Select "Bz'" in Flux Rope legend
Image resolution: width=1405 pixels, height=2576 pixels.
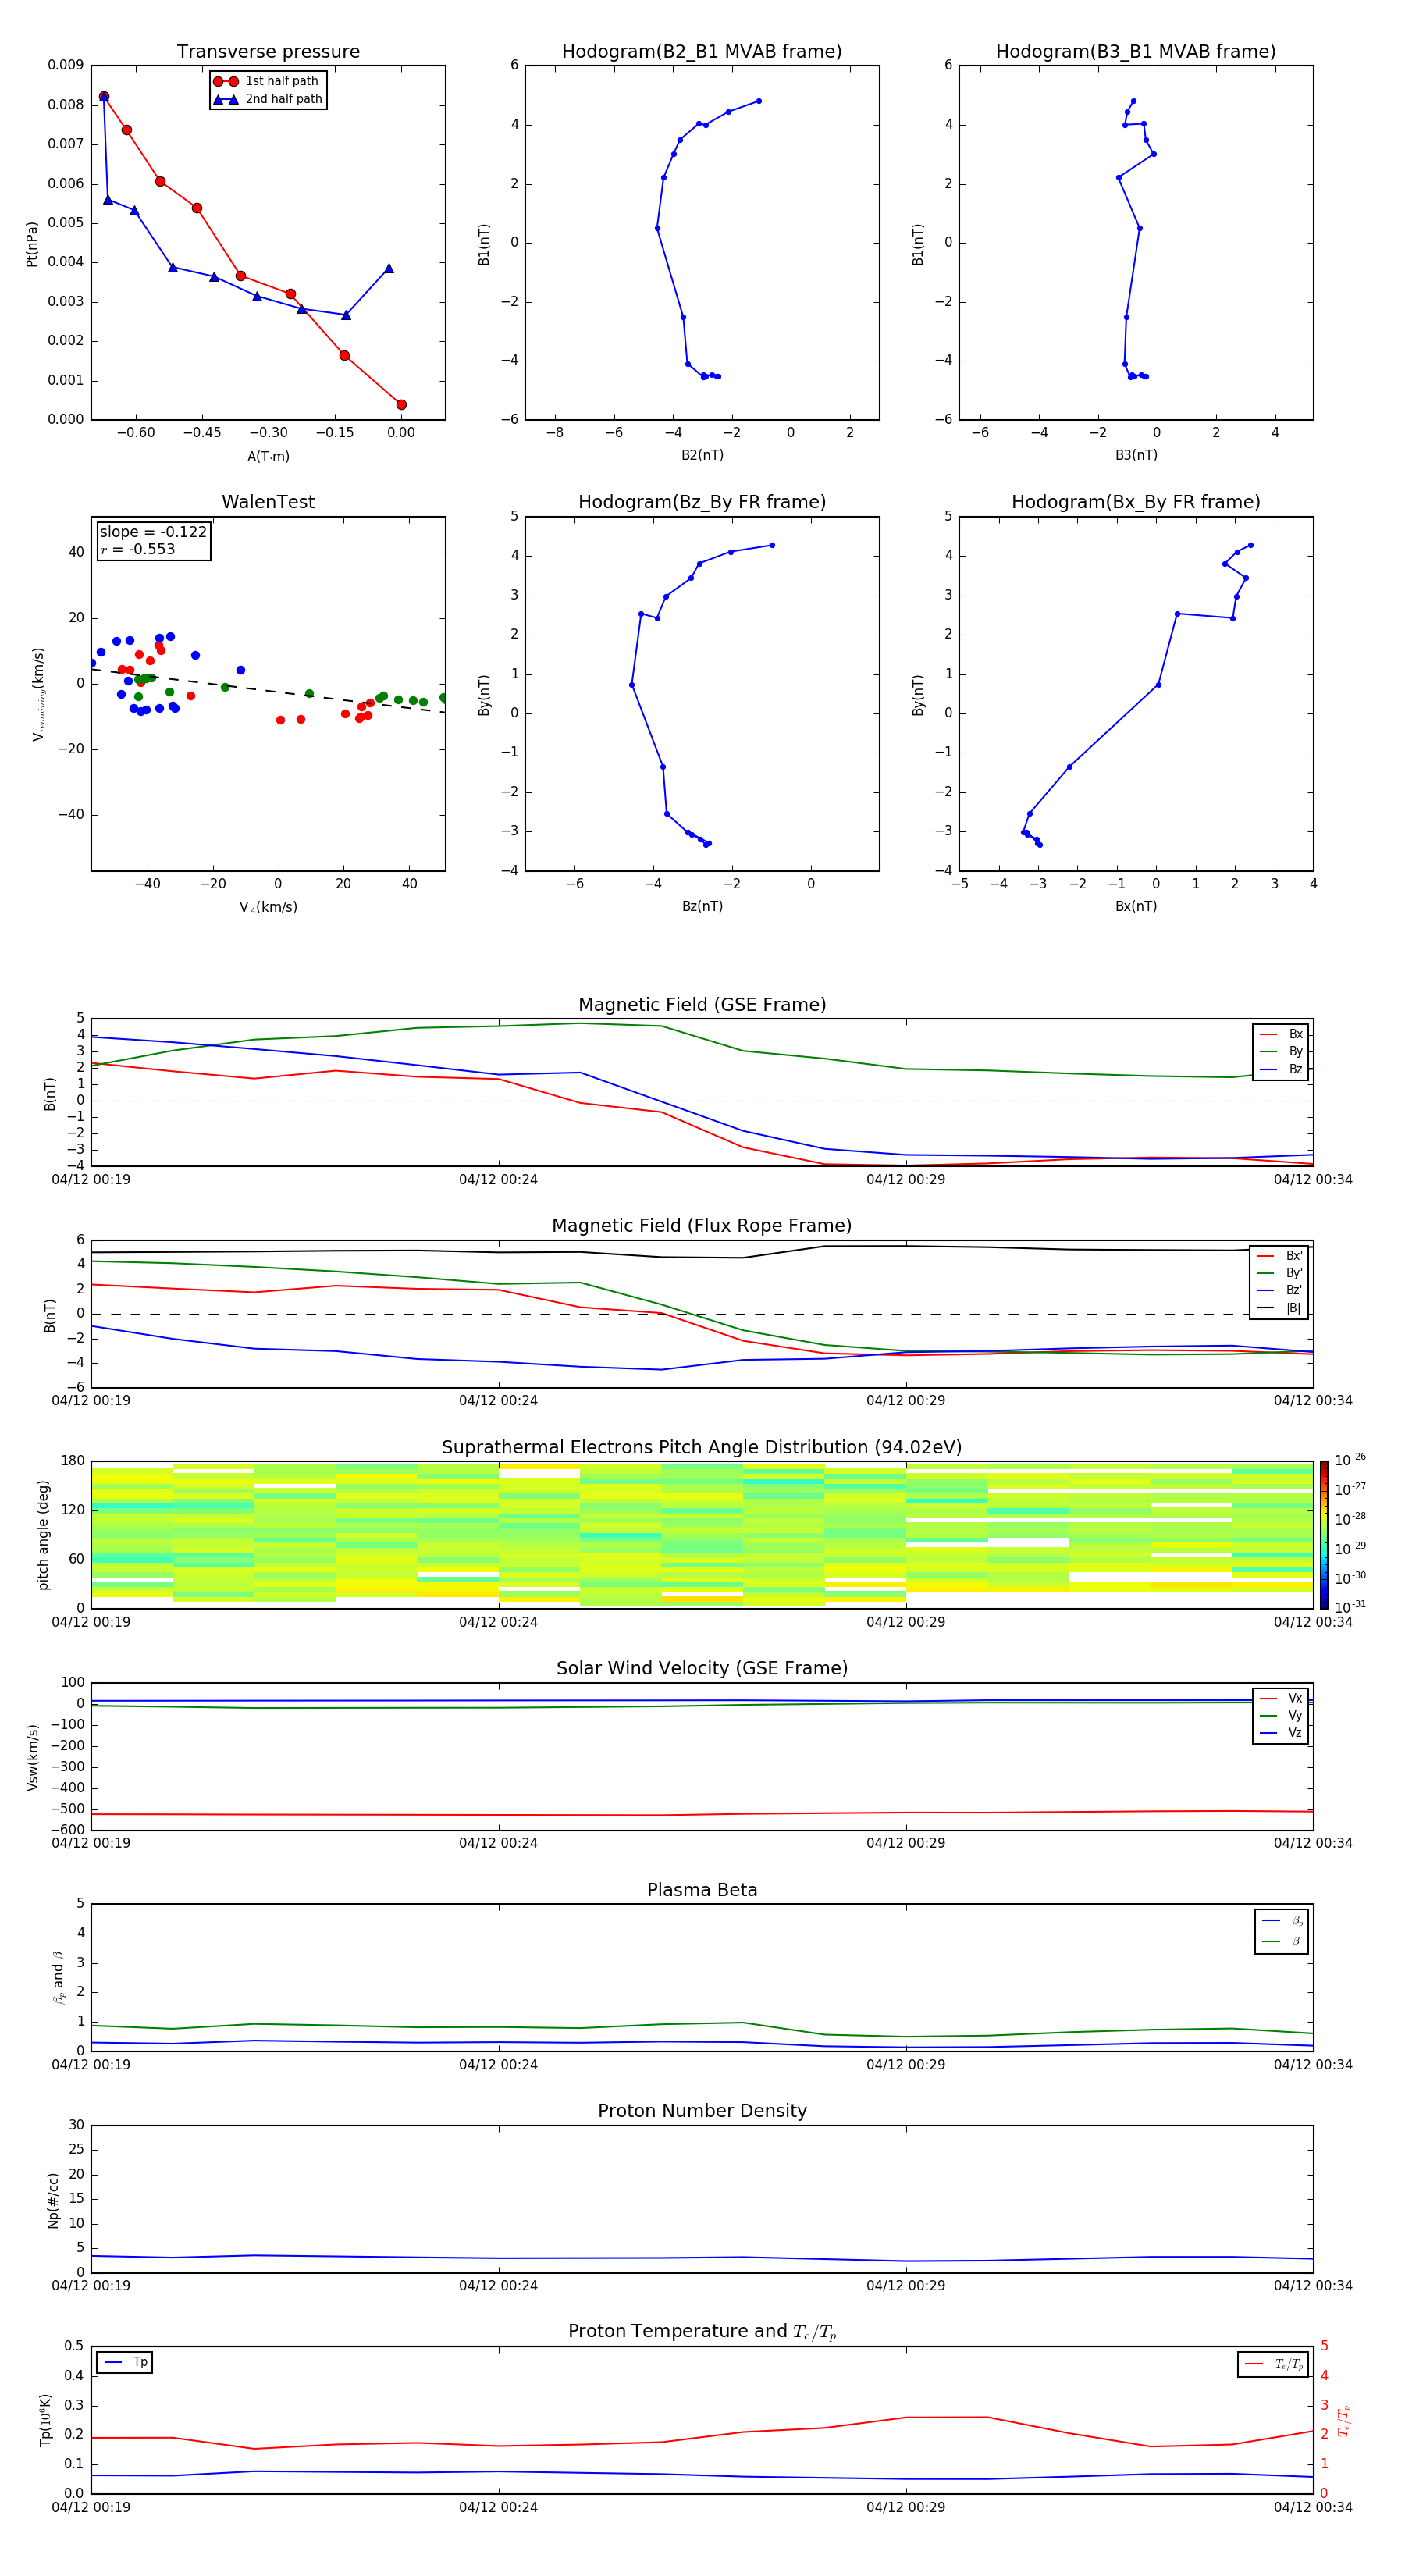click(1280, 1290)
